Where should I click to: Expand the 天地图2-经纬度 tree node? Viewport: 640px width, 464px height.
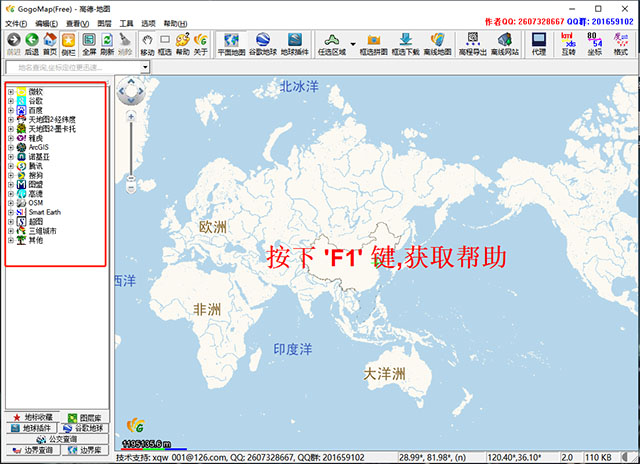click(11, 120)
